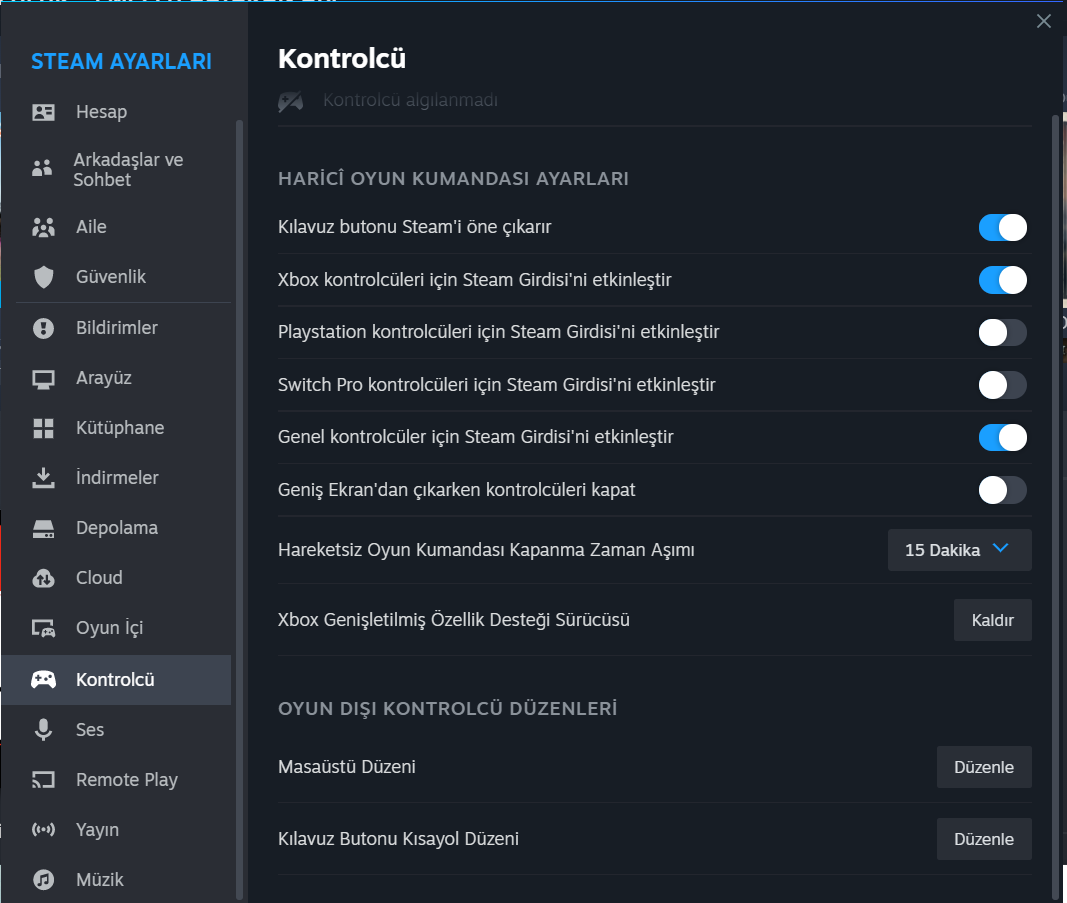Click the Remote Play cast icon

[x=43, y=780]
